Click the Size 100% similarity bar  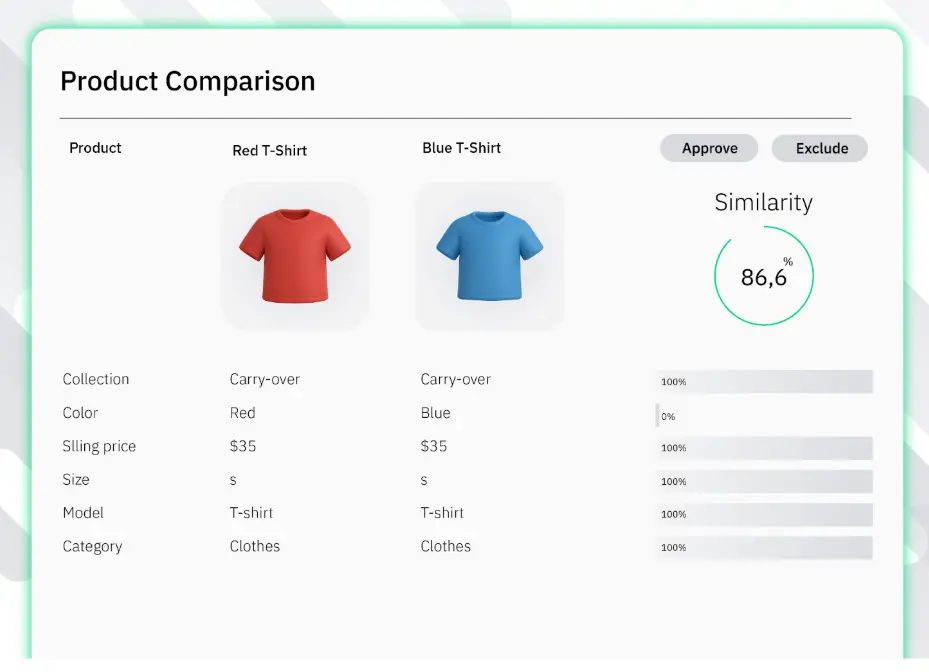[764, 481]
